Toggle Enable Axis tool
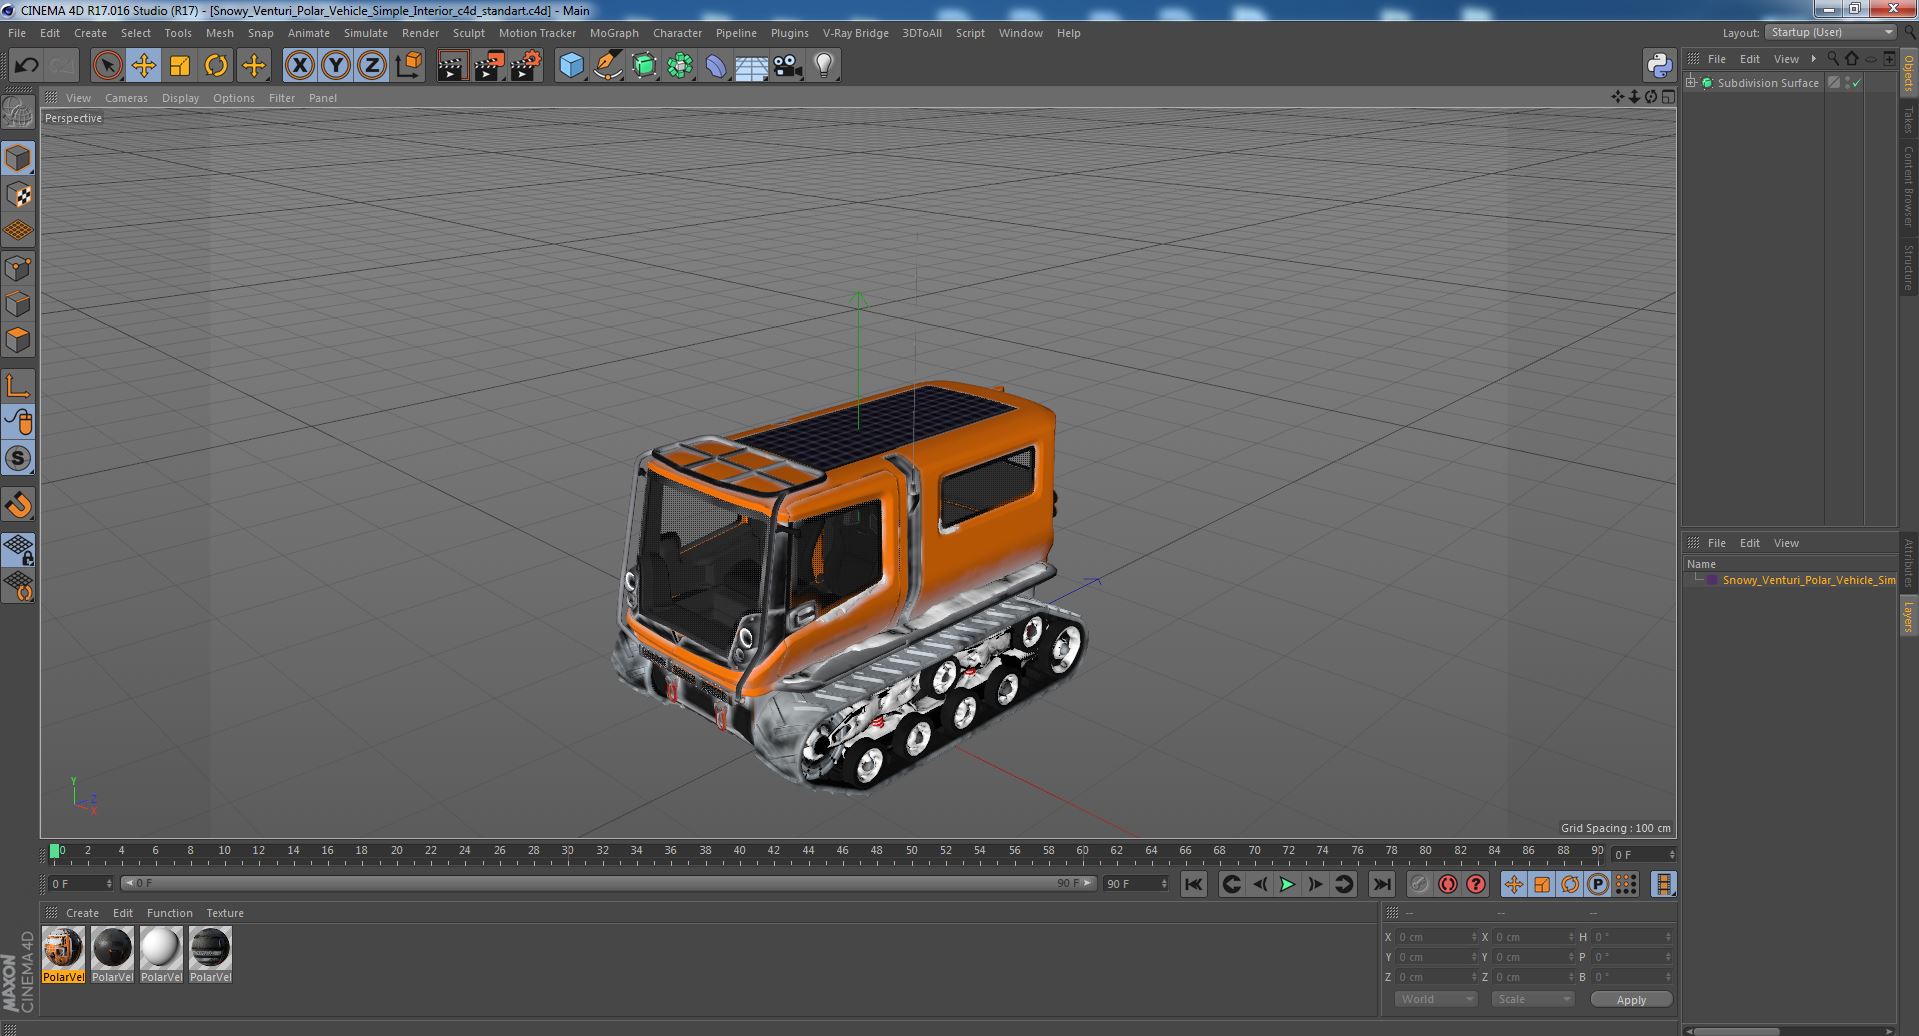 (18, 386)
